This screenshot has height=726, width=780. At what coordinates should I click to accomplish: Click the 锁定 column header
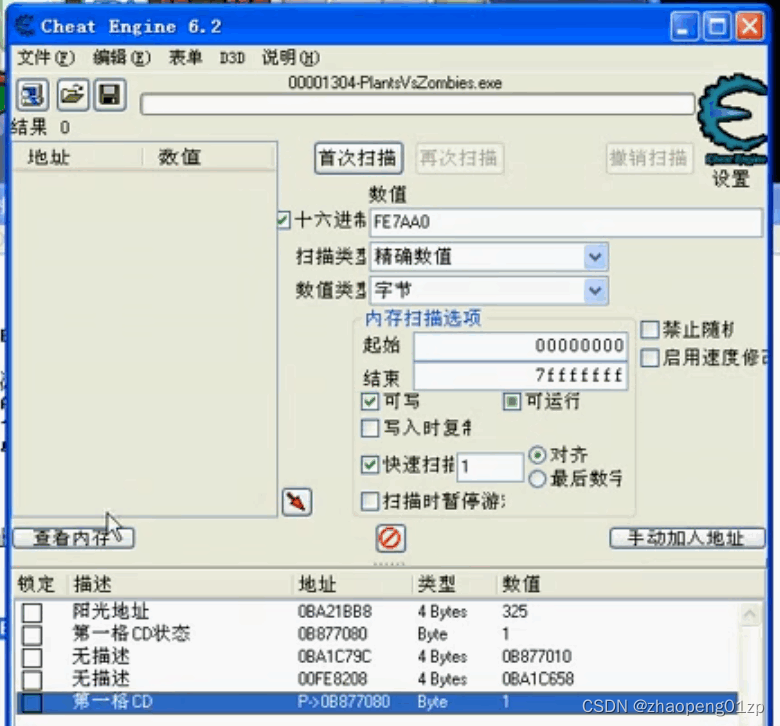click(36, 584)
